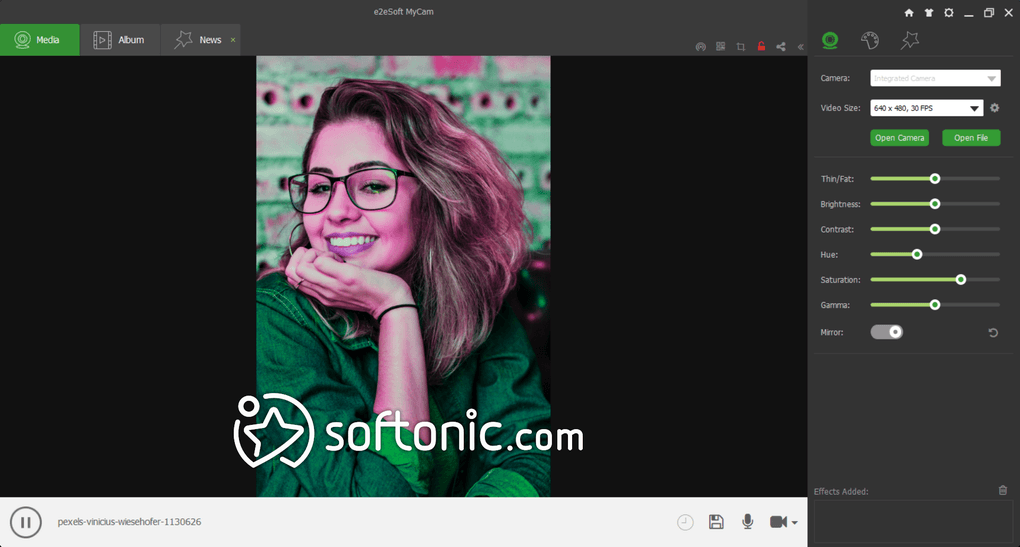Save snapshot with floppy disk icon

coord(716,522)
